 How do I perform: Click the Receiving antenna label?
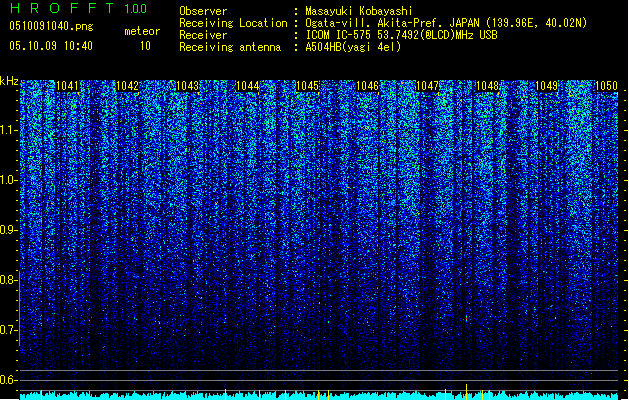click(230, 47)
